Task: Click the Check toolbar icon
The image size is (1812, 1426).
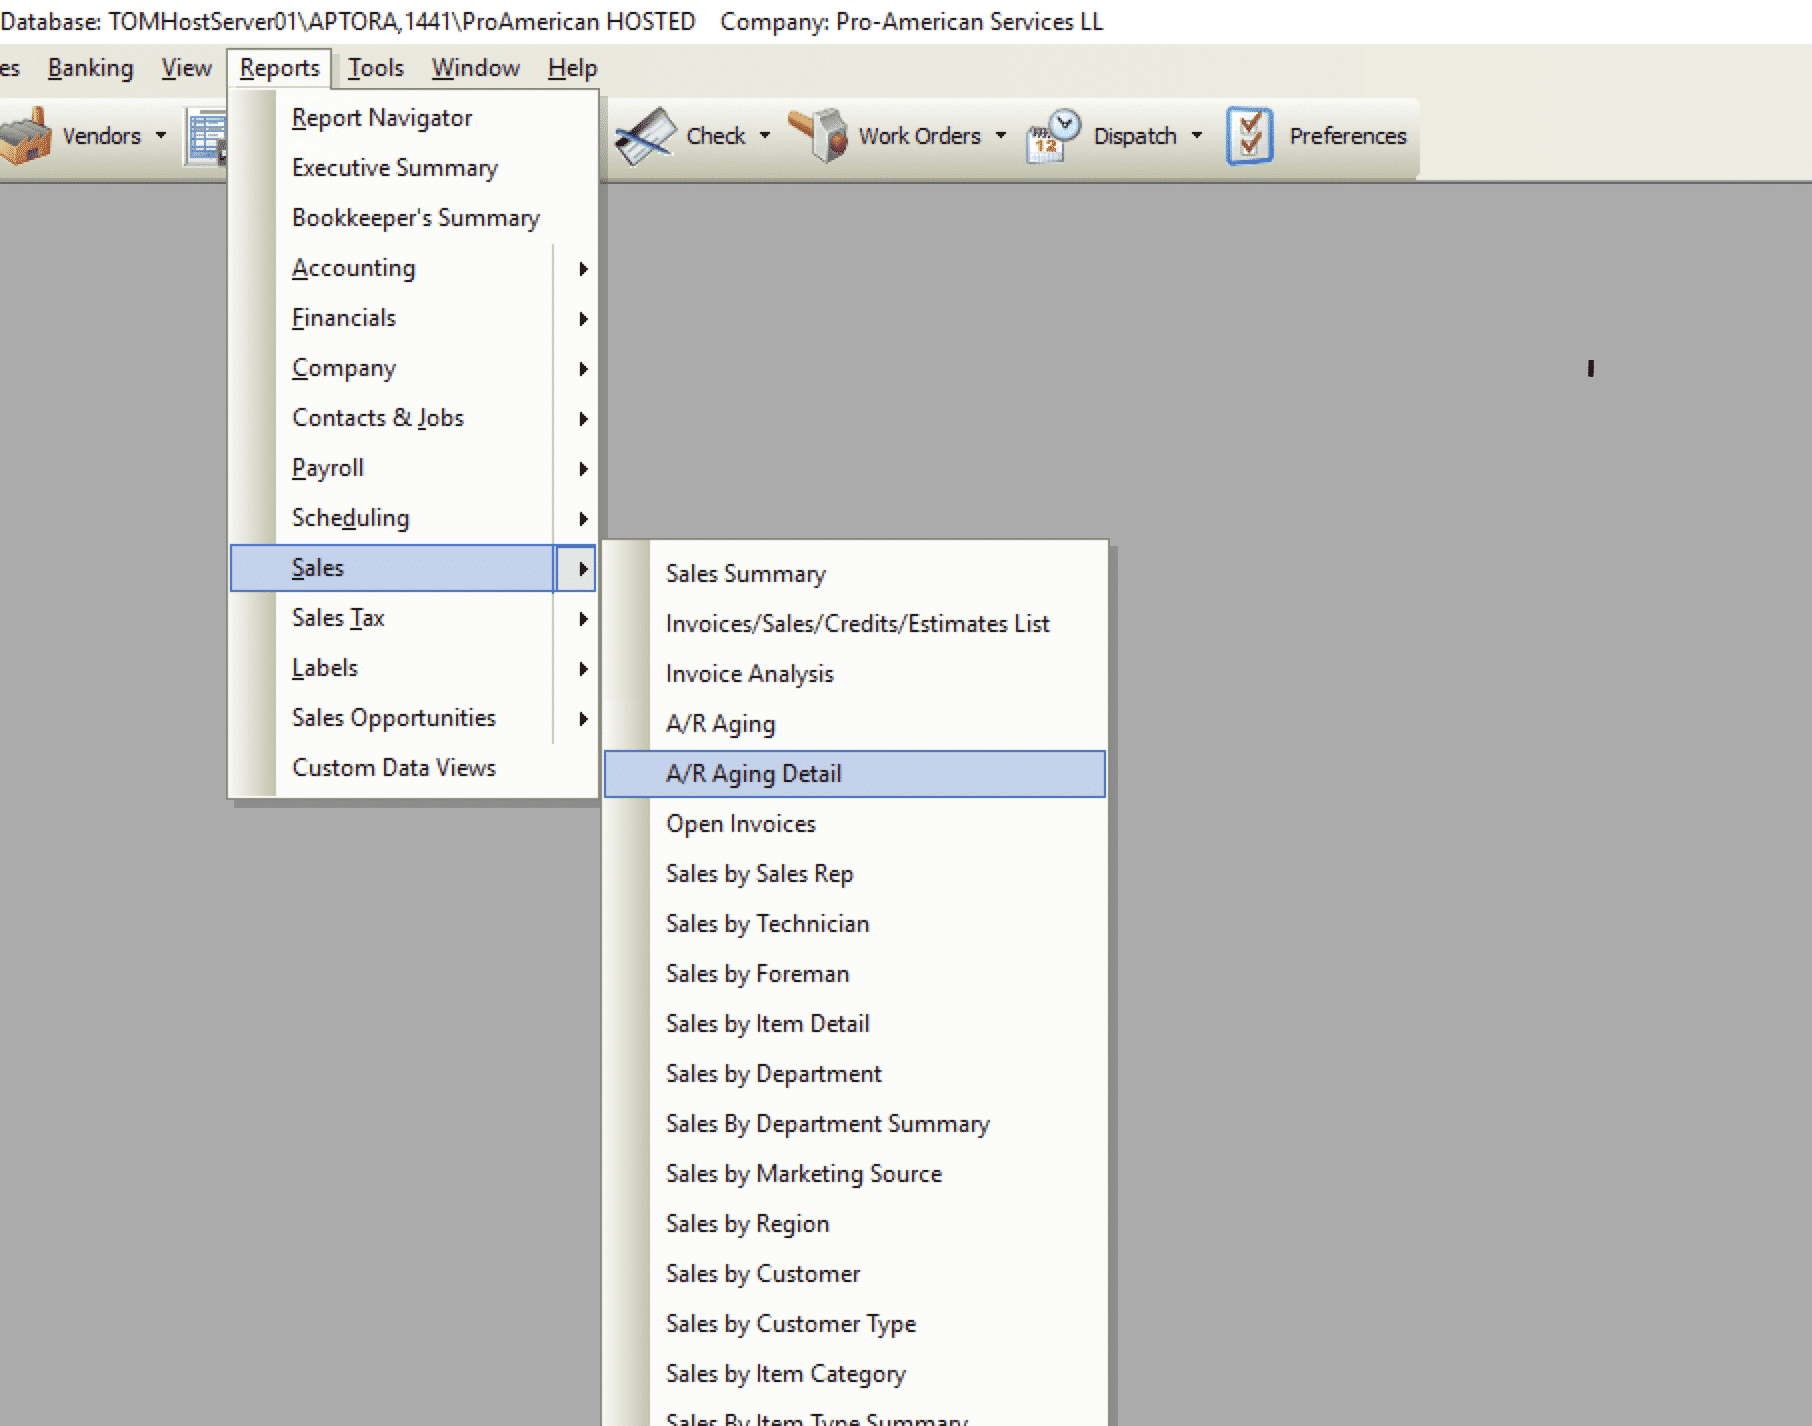Action: [645, 136]
